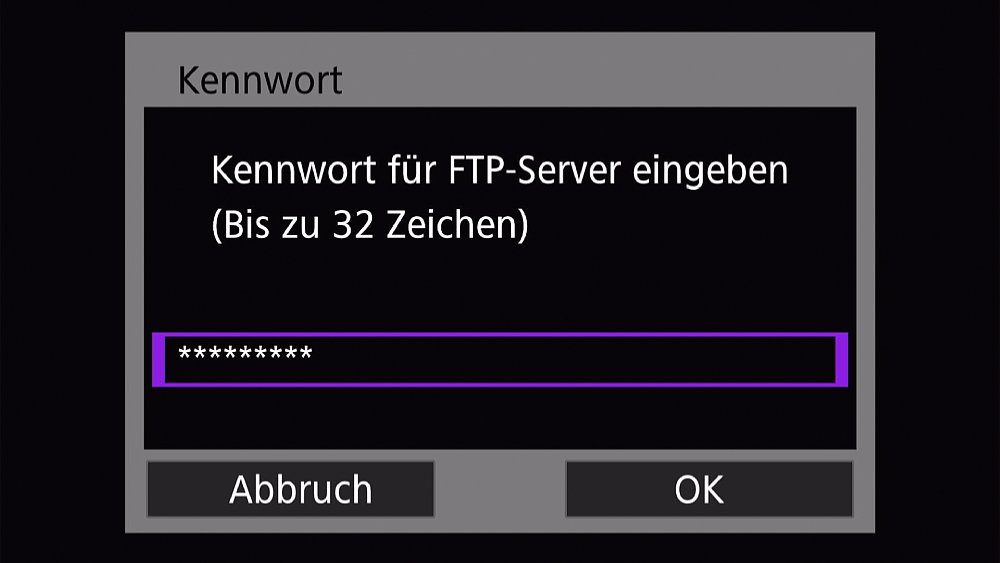Click the purple left edge of the password field
The width and height of the screenshot is (1000, 563).
(159, 360)
